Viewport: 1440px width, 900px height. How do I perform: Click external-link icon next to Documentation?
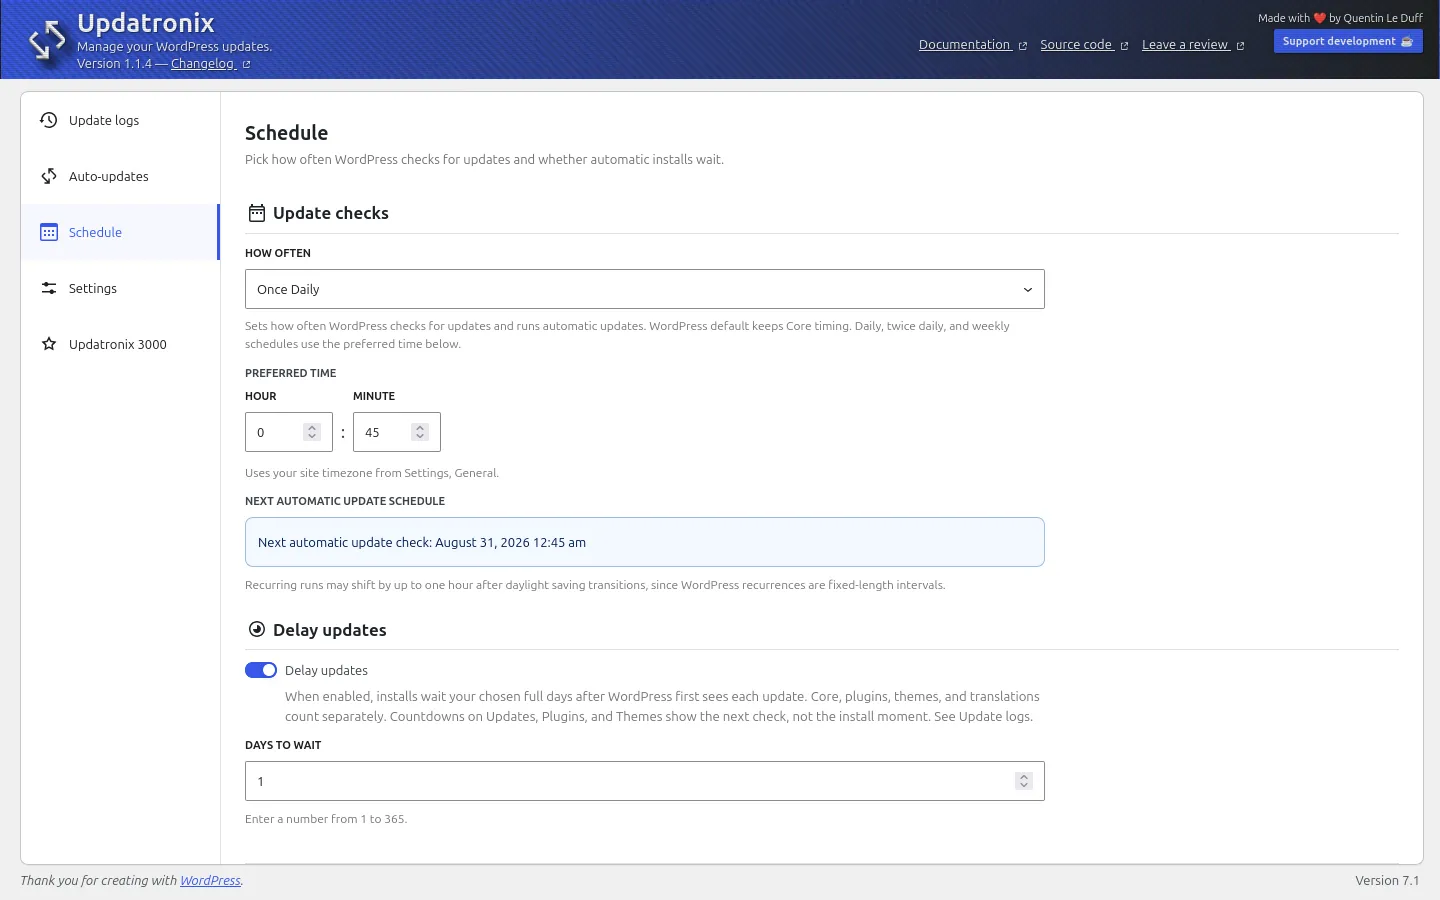tap(1022, 46)
